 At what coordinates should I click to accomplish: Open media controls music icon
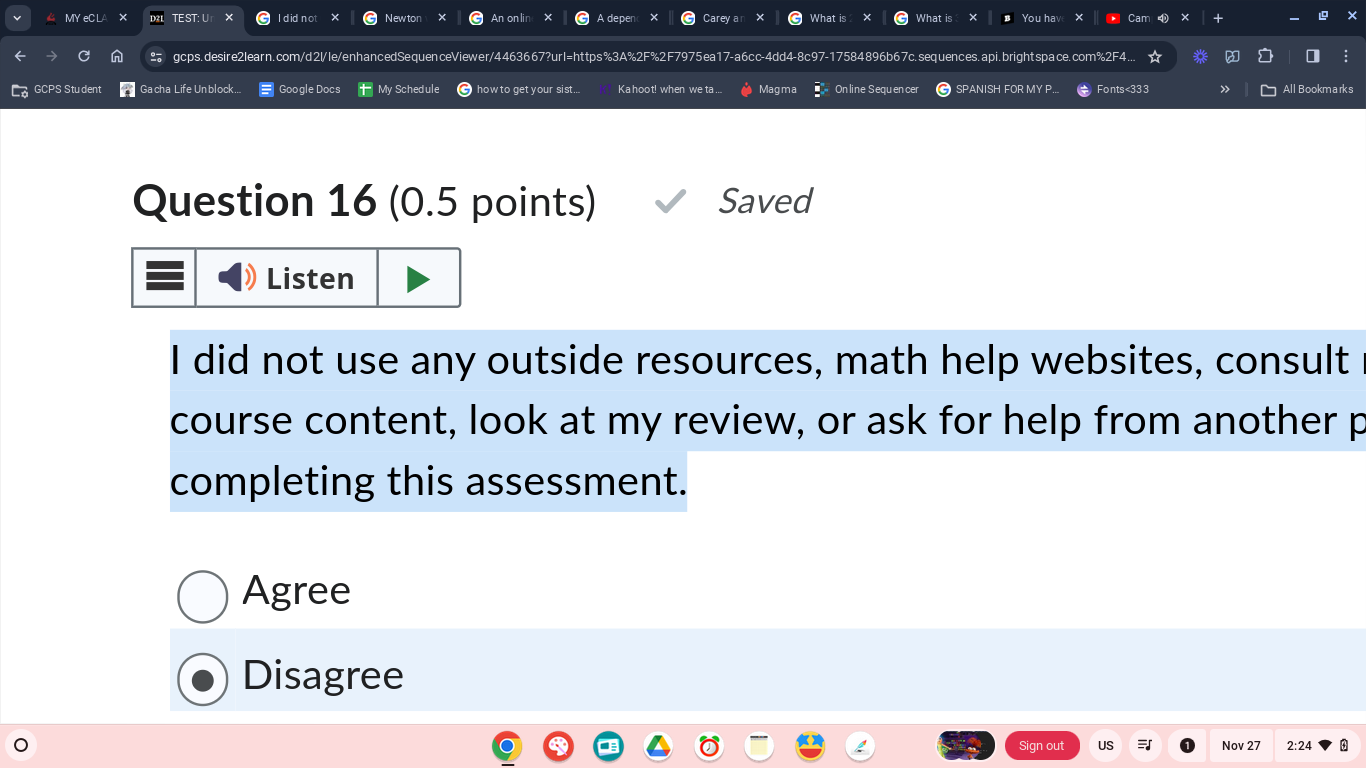coord(1146,746)
